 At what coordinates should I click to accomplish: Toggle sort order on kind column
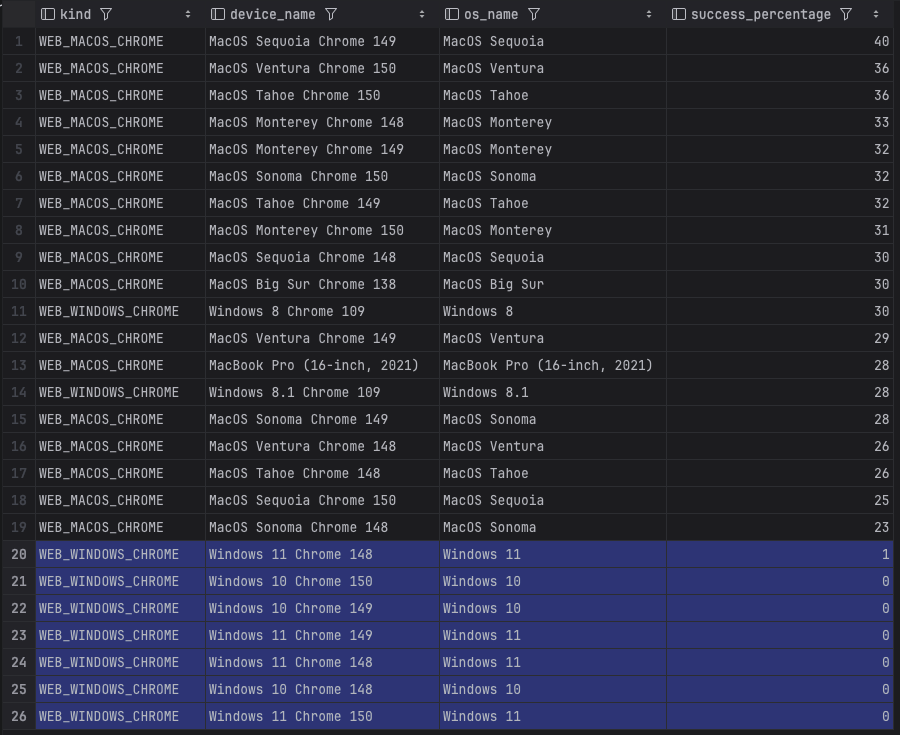[188, 14]
